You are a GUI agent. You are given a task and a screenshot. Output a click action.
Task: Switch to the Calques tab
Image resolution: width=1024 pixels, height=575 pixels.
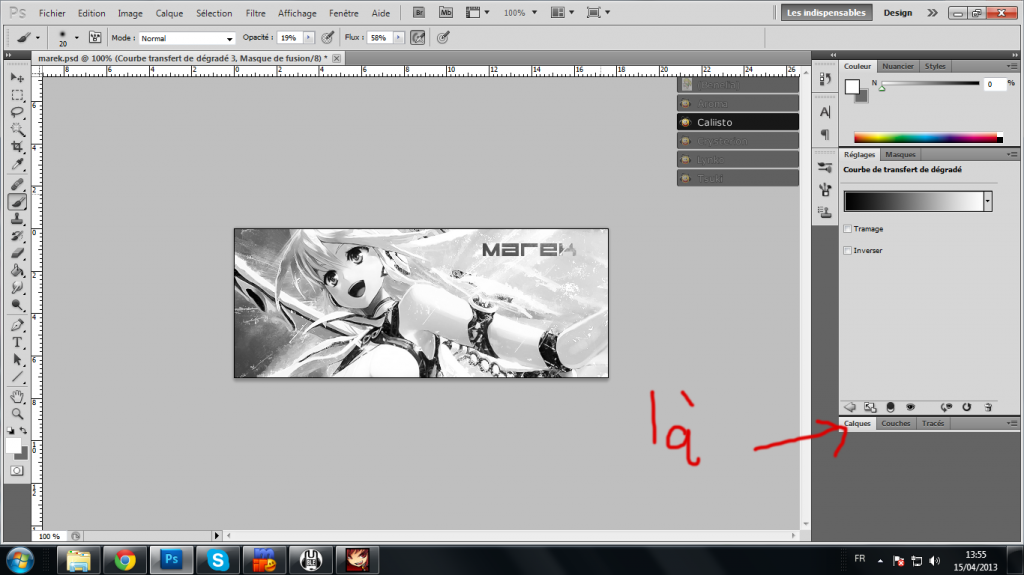tap(857, 423)
